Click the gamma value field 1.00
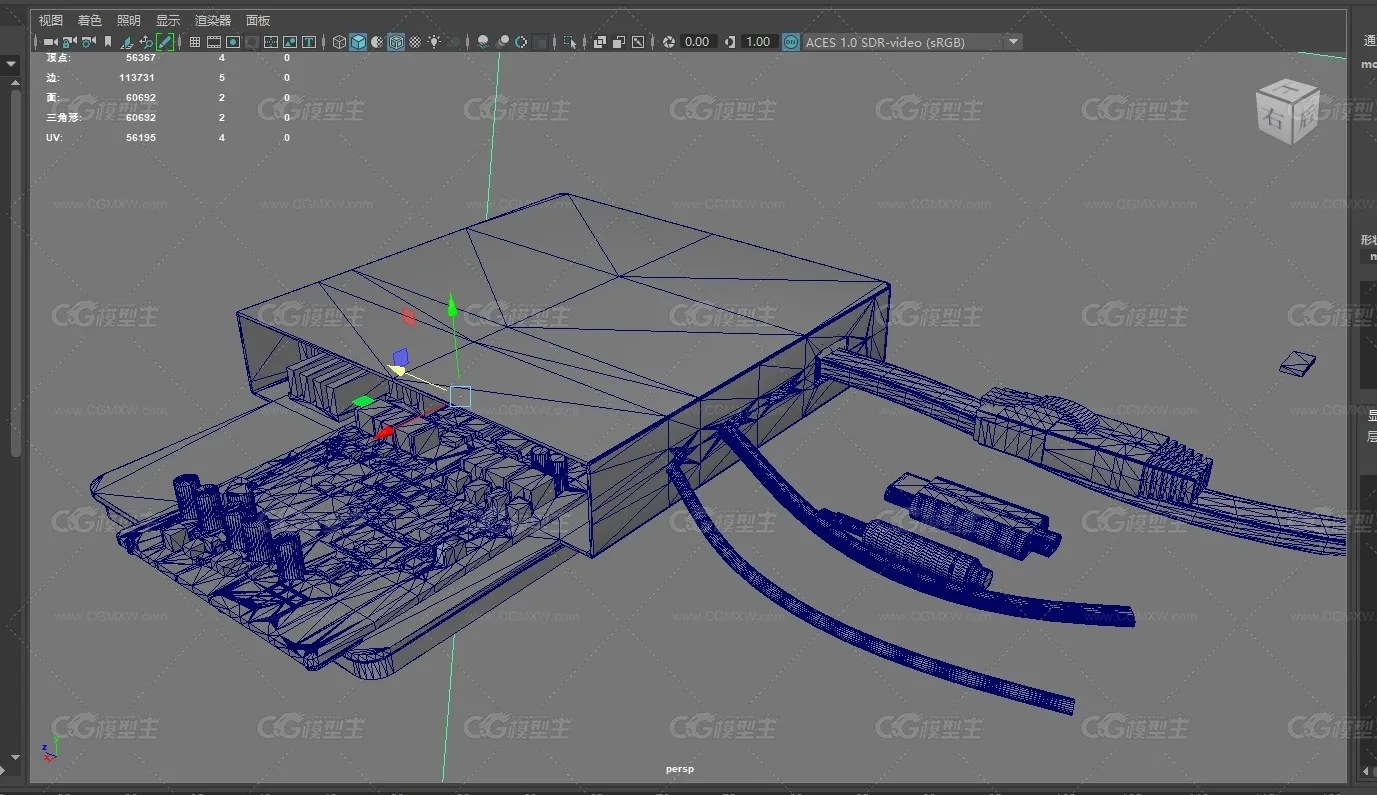 point(758,42)
